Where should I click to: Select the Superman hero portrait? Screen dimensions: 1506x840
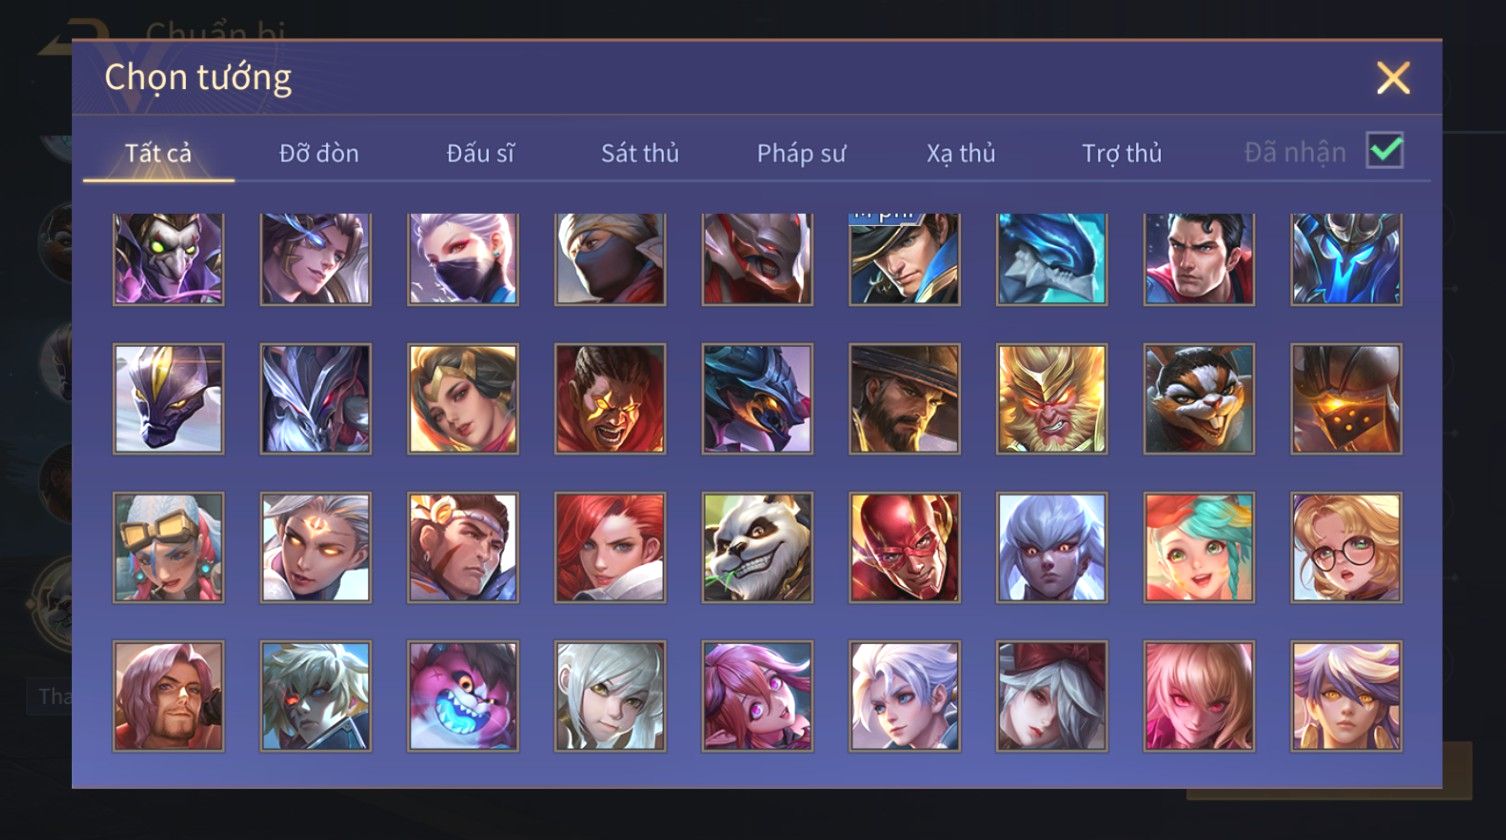tap(1199, 259)
